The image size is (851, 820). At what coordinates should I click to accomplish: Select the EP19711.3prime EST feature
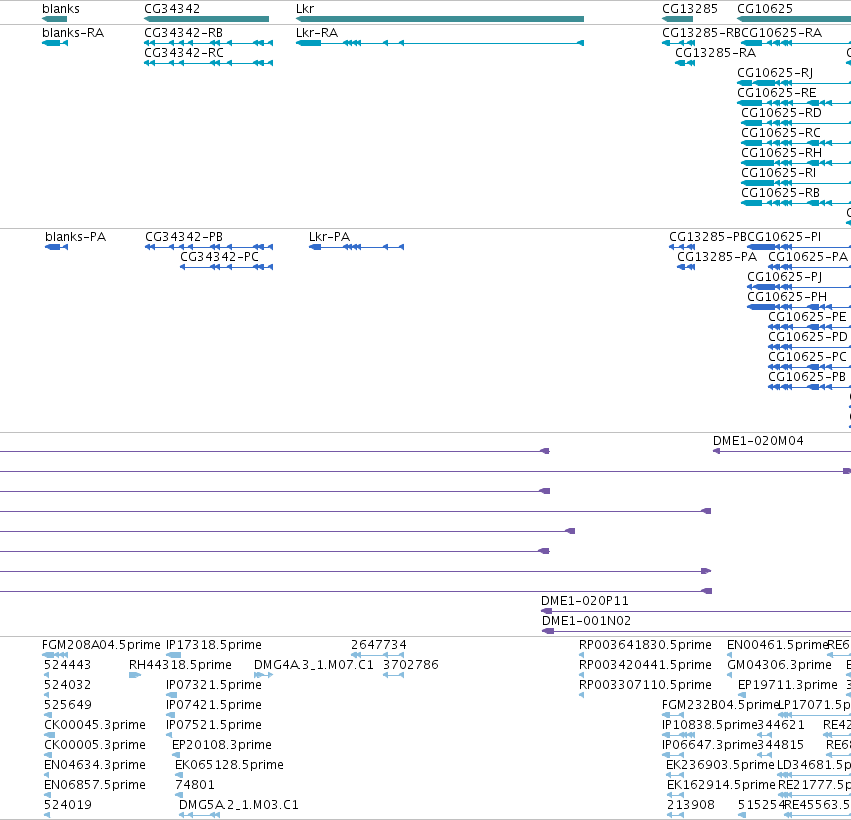[x=742, y=695]
